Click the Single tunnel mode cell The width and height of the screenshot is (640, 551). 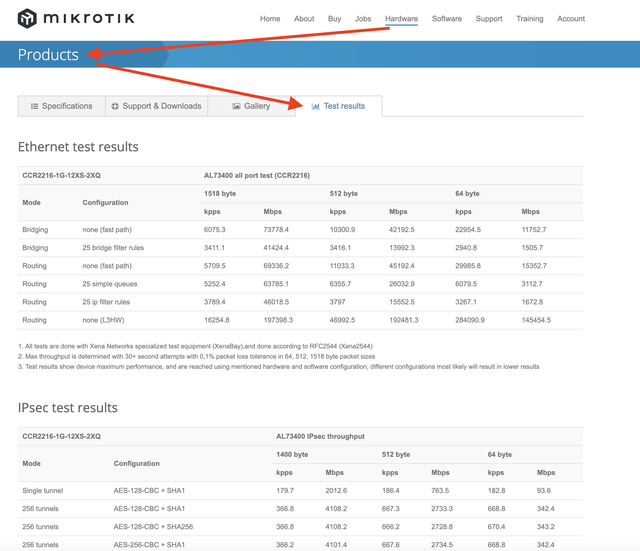point(43,491)
